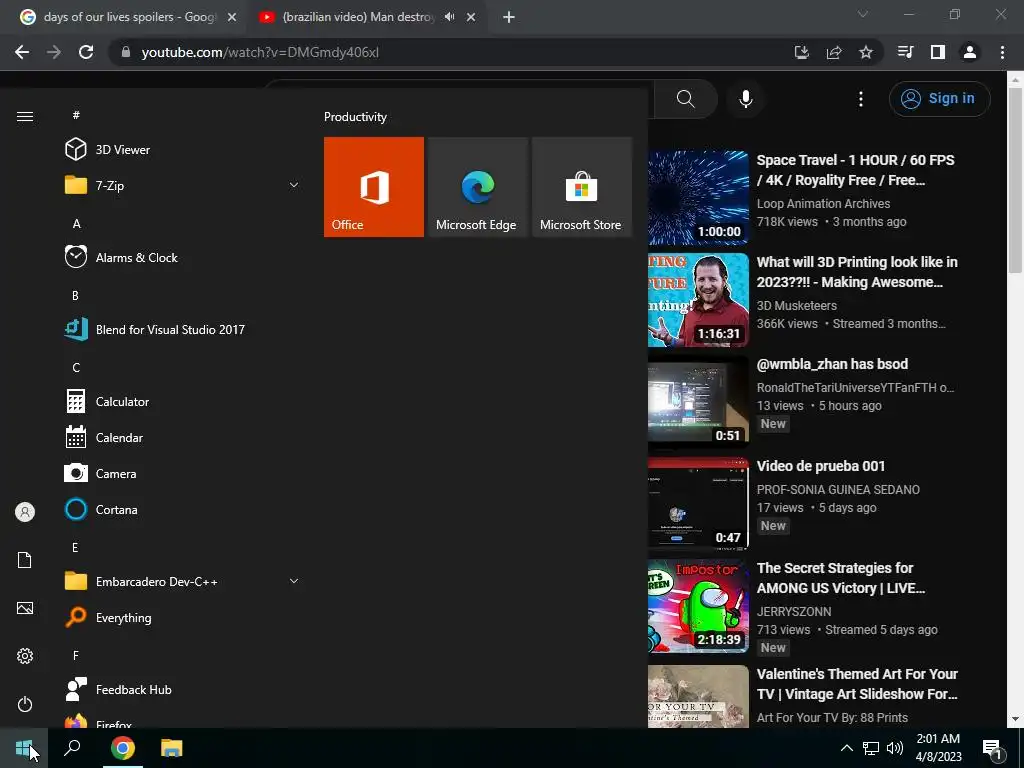Reload the current page
Viewport: 1024px width, 768px height.
click(86, 52)
